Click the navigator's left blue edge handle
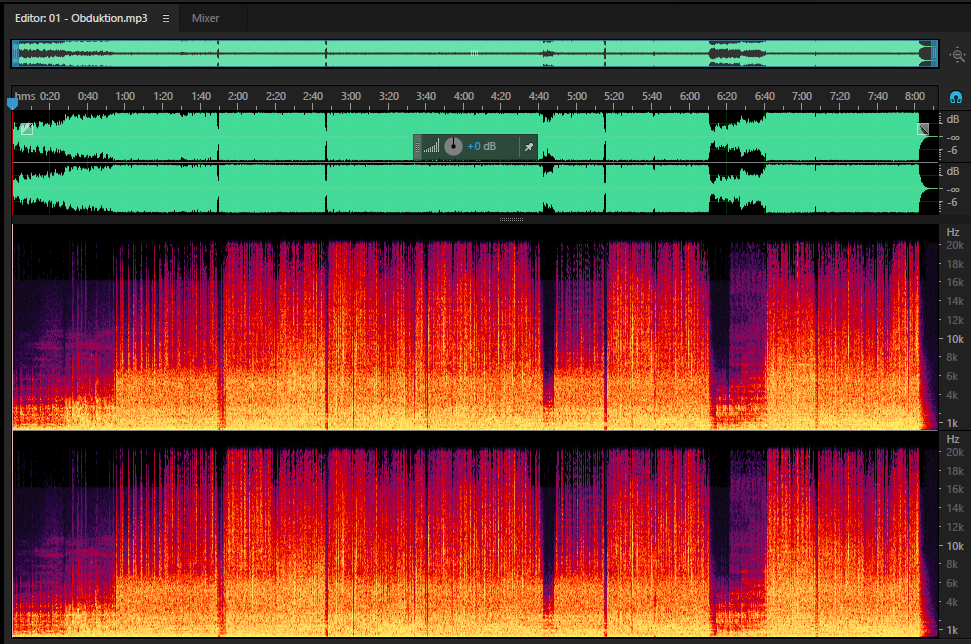Viewport: 971px width, 644px height. tap(15, 54)
